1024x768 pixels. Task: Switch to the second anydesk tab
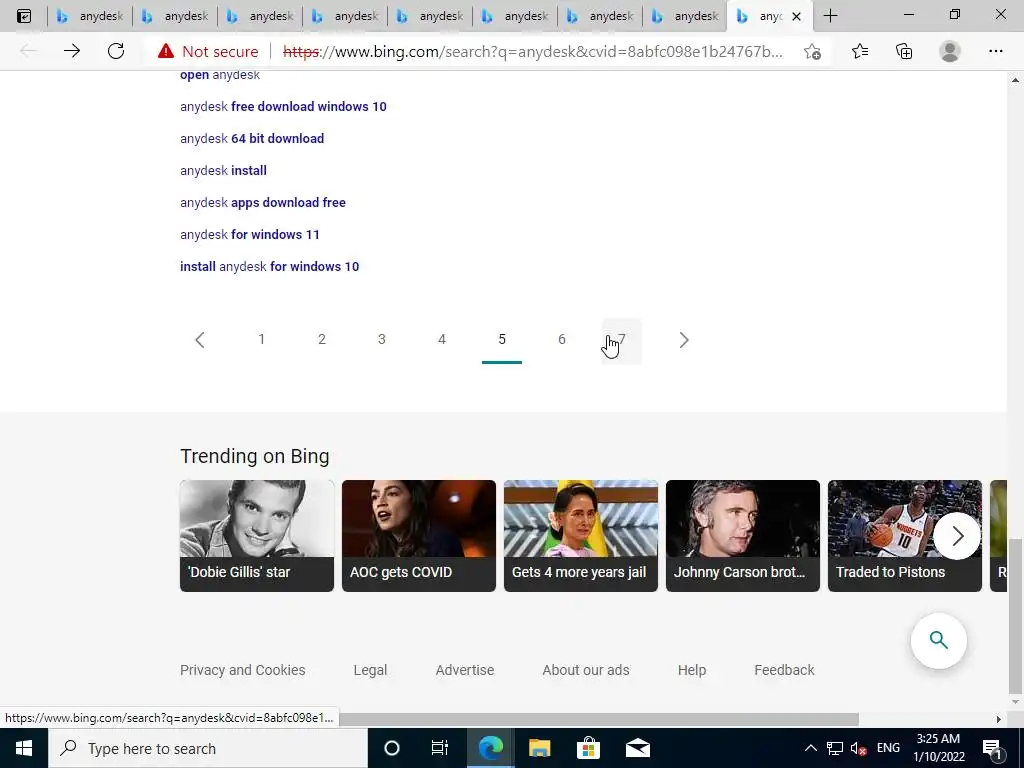[174, 16]
